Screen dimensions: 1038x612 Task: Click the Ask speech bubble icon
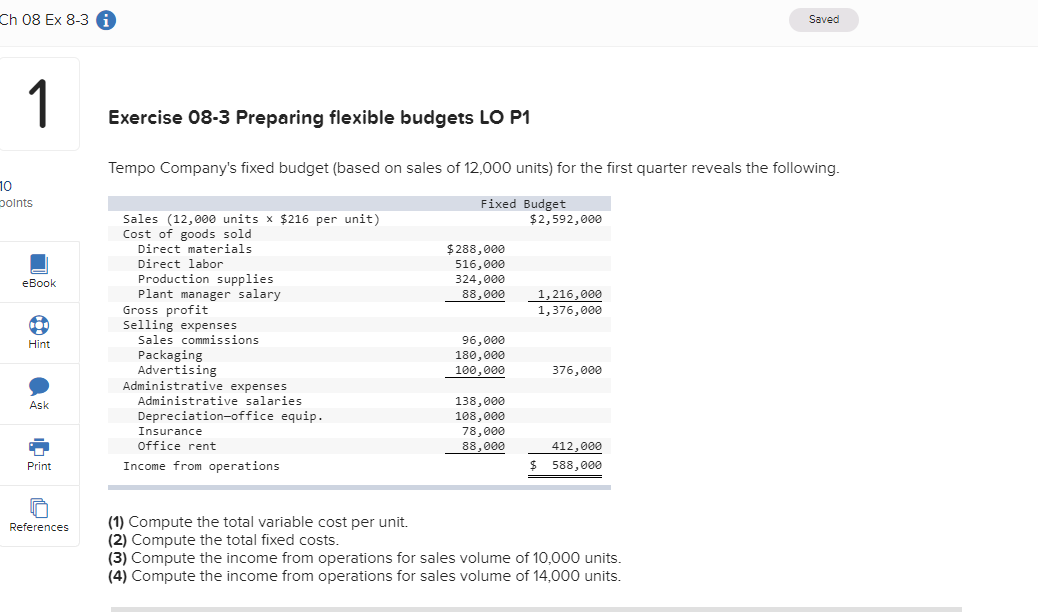click(x=39, y=385)
